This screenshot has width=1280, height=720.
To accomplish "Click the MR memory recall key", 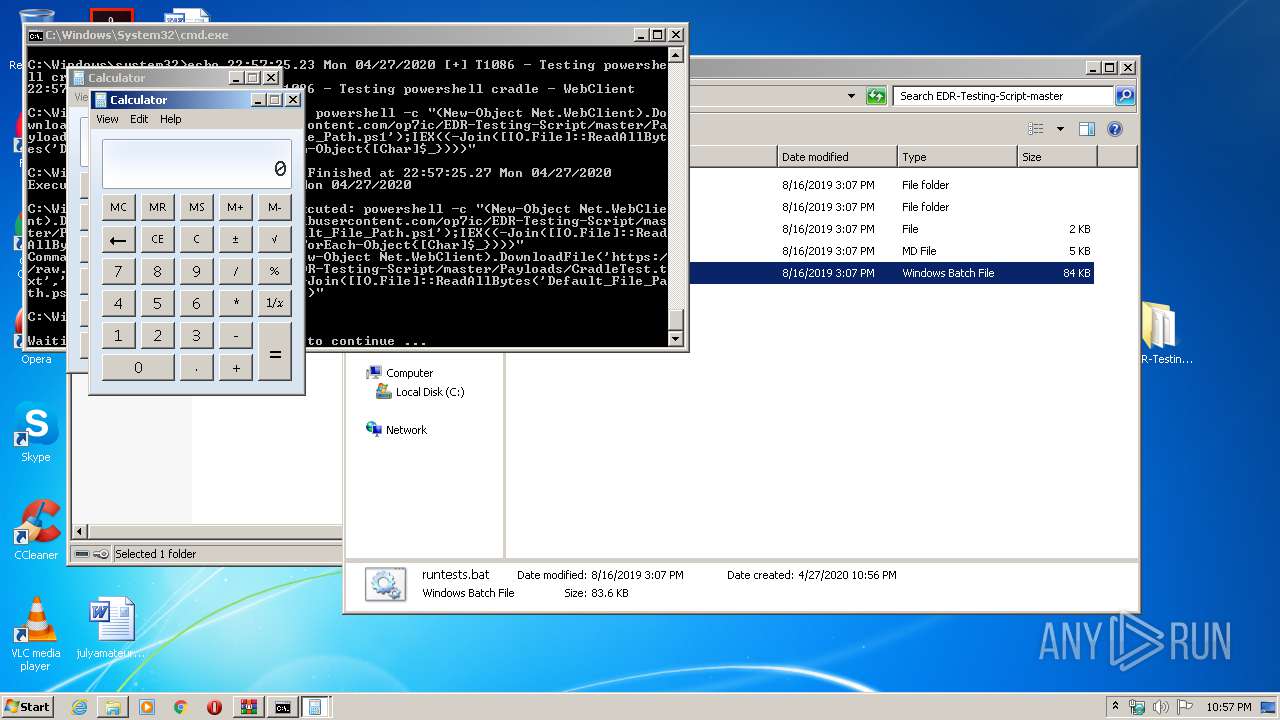I will click(x=157, y=207).
